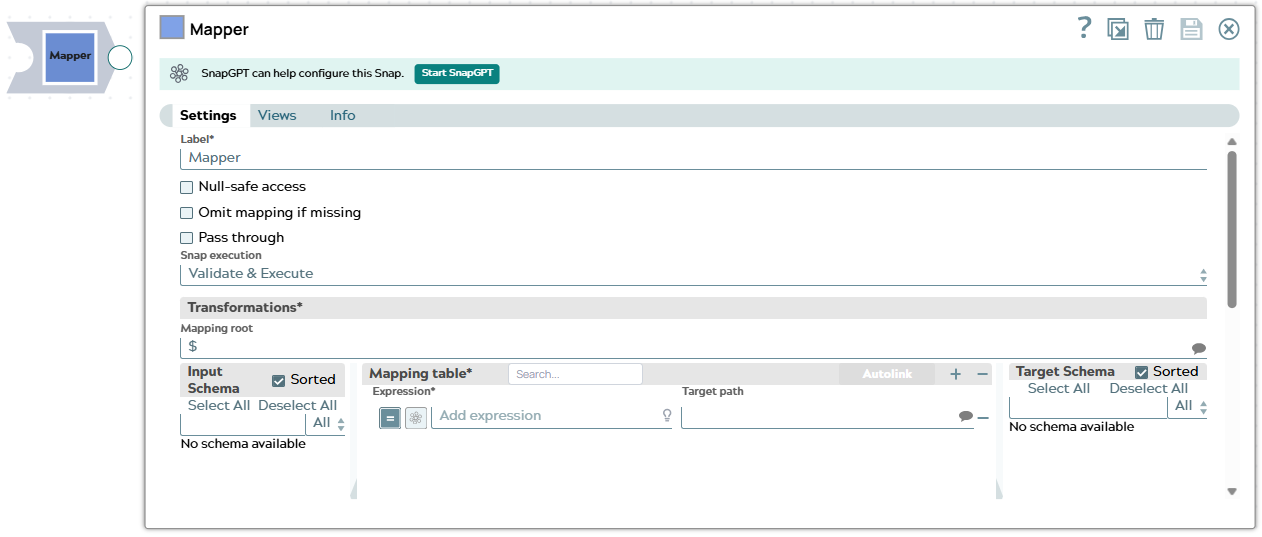Click the export/pop-out dialog icon
Screen dimensions: 1262x537
pos(1118,29)
